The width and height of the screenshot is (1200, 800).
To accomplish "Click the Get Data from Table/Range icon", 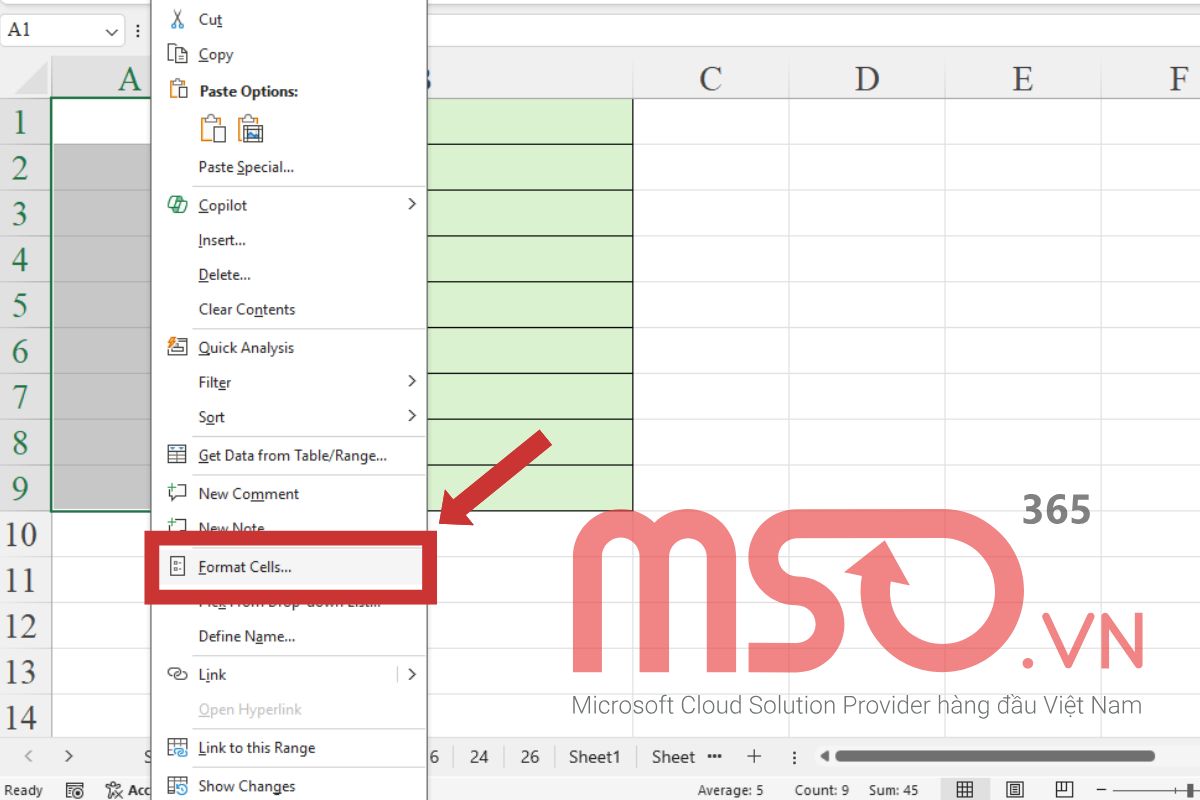I will coord(177,455).
